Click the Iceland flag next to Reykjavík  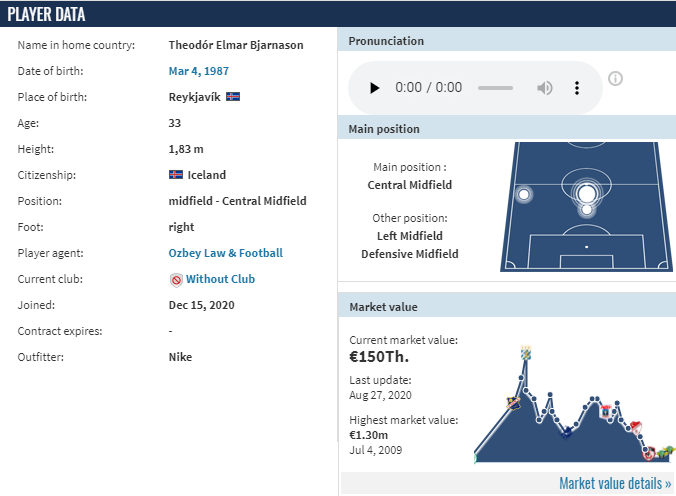(x=233, y=97)
